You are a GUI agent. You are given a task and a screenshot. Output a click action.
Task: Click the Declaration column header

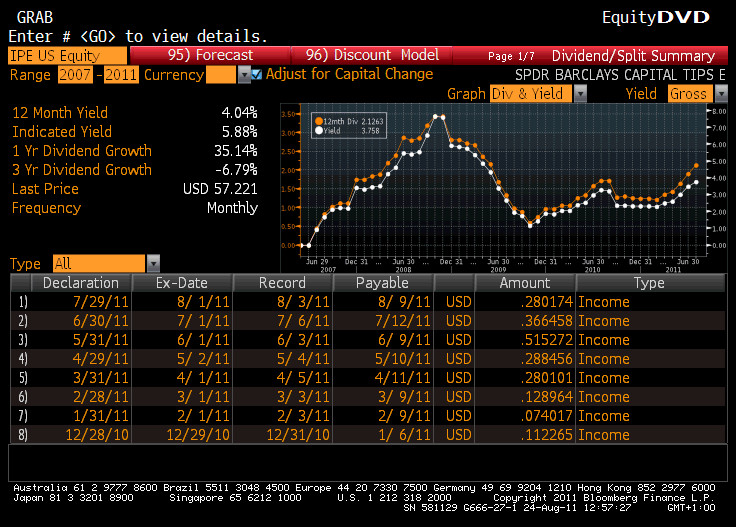coord(81,283)
